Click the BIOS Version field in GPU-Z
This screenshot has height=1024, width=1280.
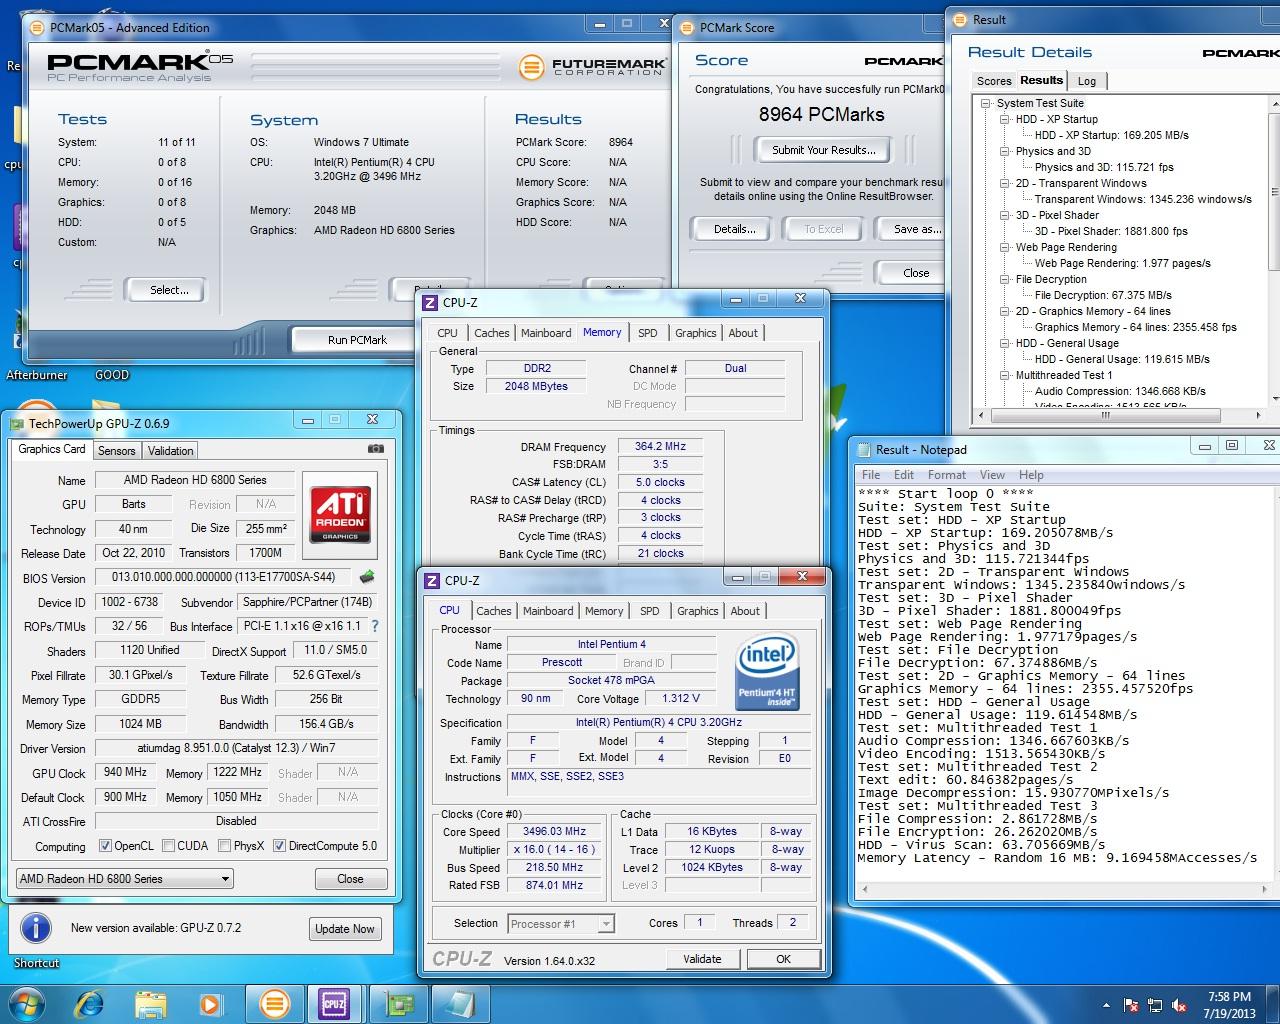[x=224, y=577]
